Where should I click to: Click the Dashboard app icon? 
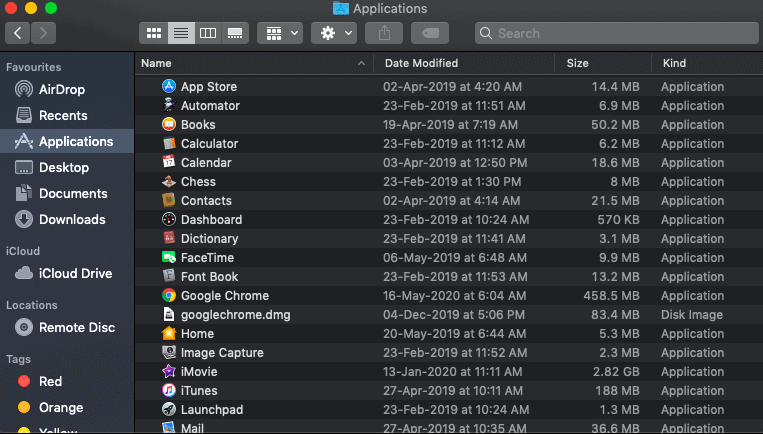click(x=168, y=219)
